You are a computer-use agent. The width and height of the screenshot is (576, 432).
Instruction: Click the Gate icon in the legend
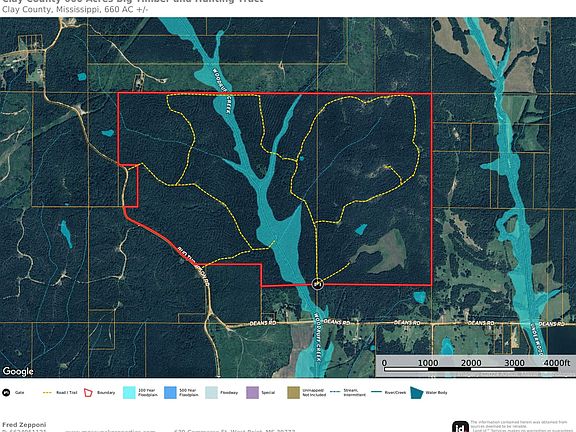click(6, 392)
